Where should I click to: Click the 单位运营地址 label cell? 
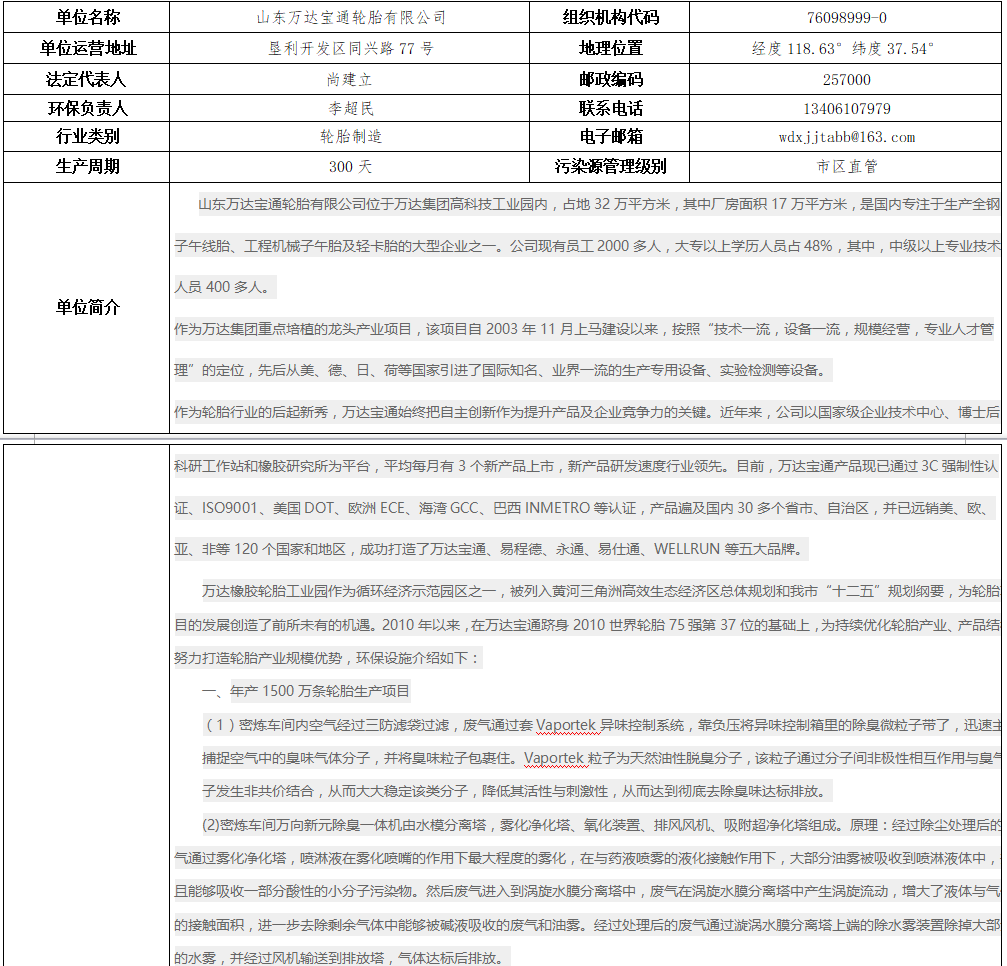87,48
